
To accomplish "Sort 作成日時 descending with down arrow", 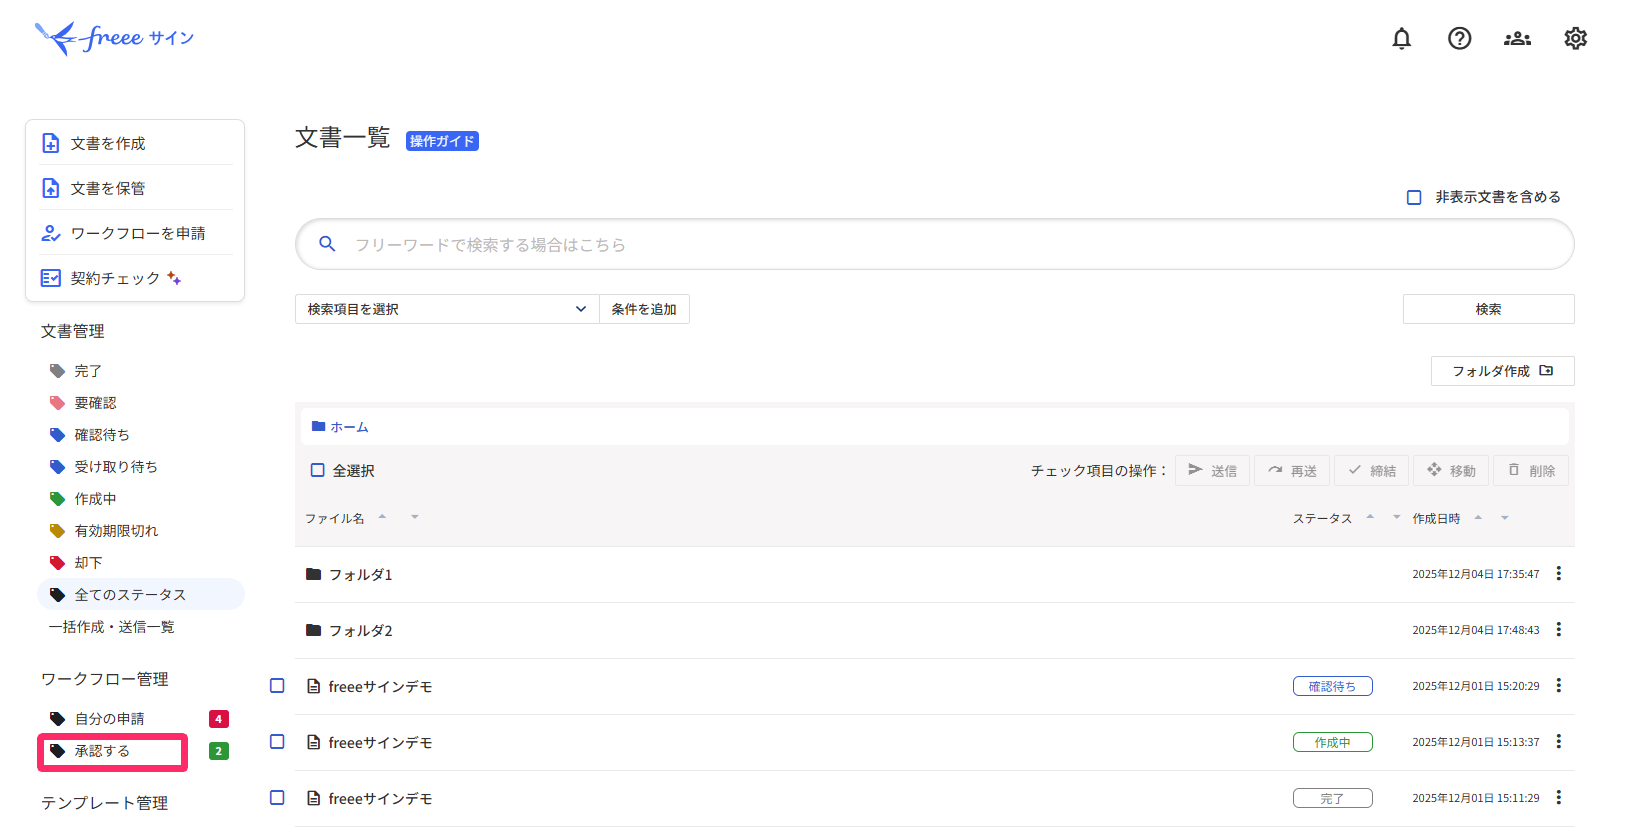I will (x=1505, y=518).
